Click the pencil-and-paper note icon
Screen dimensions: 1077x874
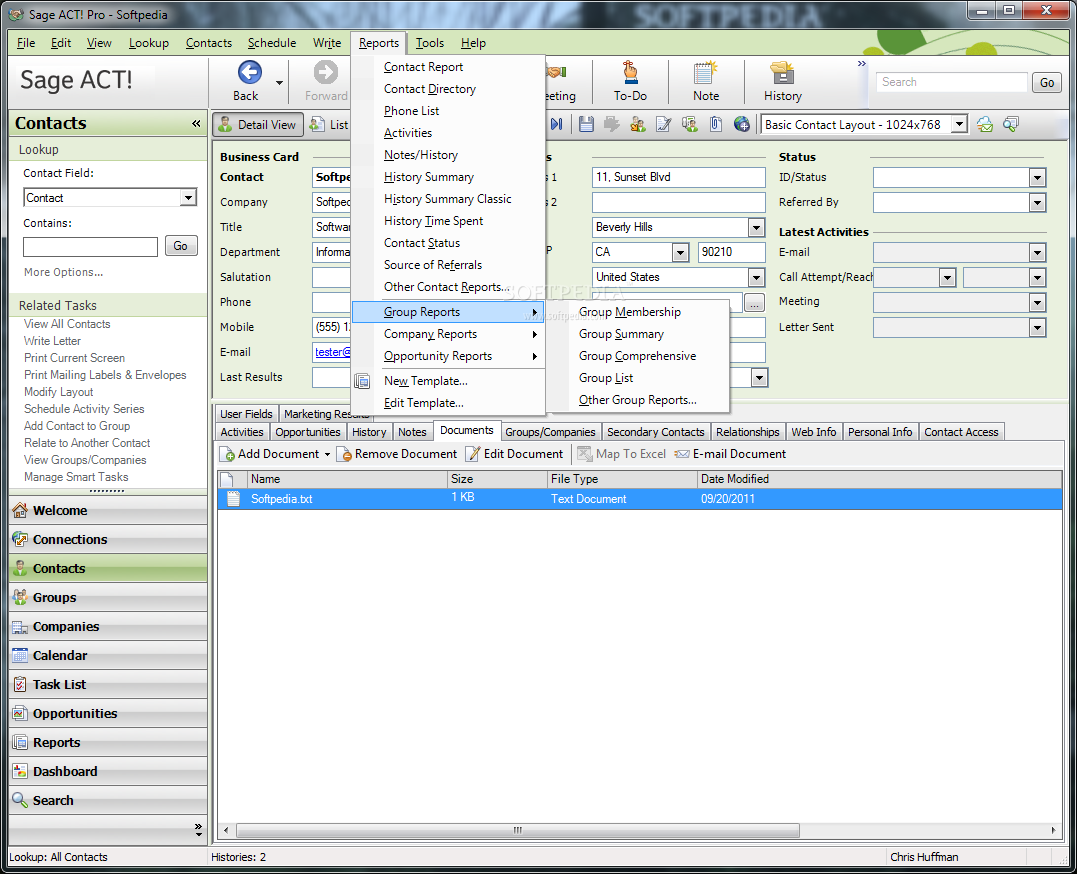click(664, 124)
